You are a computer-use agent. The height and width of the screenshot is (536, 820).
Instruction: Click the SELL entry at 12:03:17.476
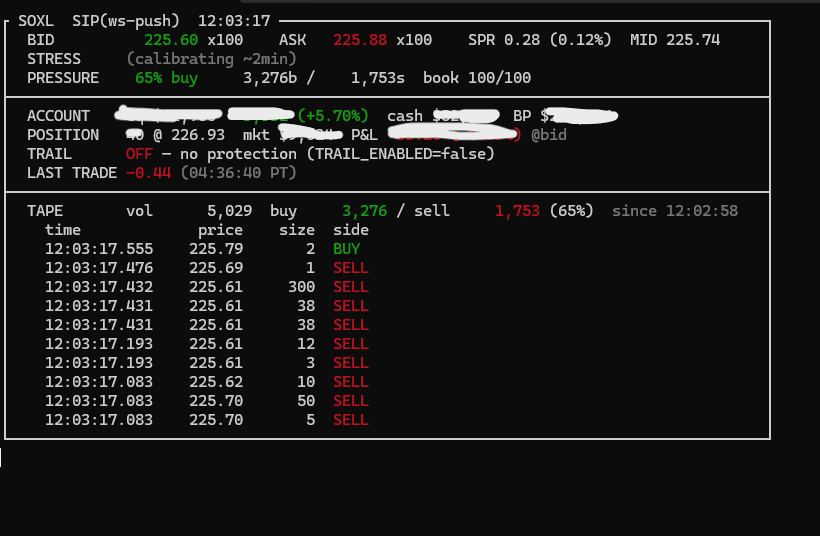[x=351, y=268]
